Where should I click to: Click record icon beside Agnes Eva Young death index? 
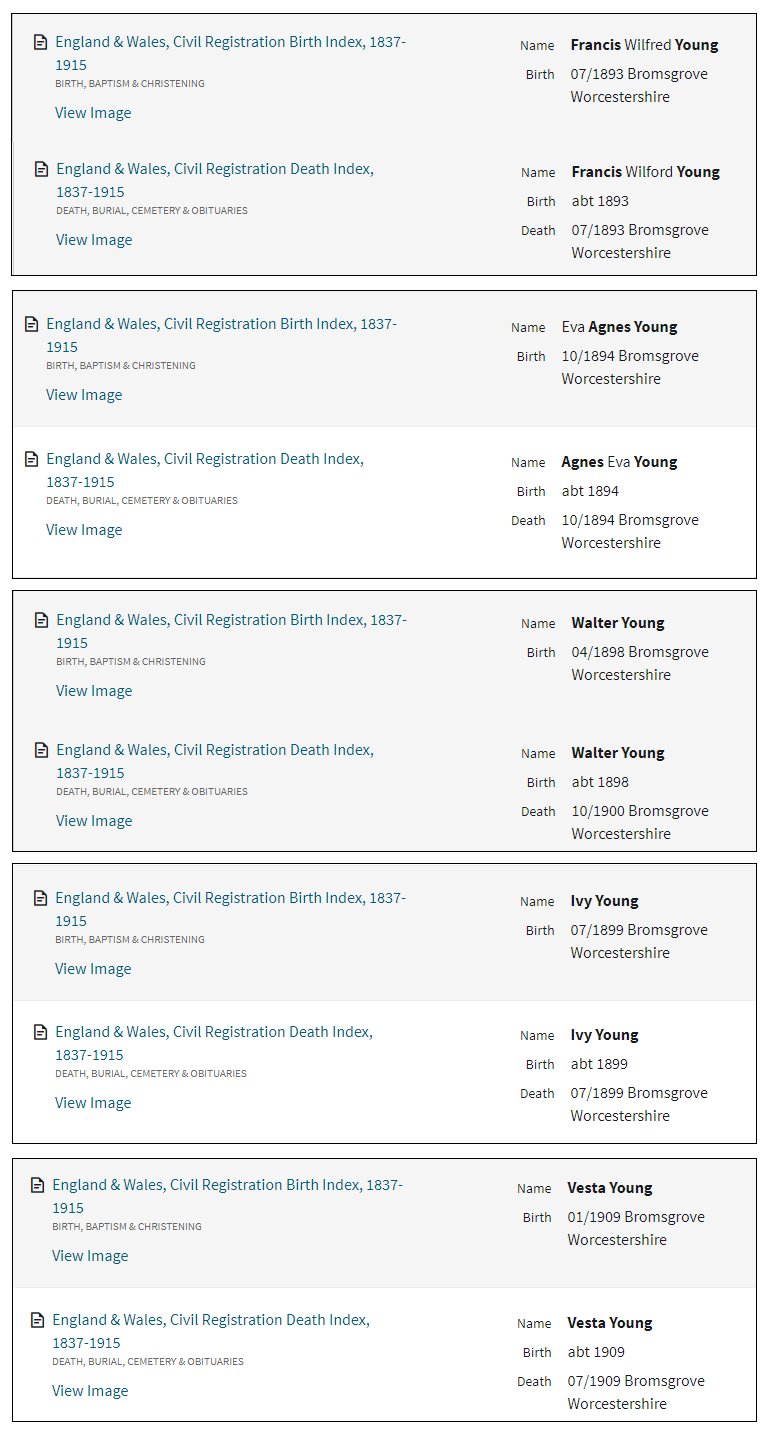pyautogui.click(x=31, y=459)
